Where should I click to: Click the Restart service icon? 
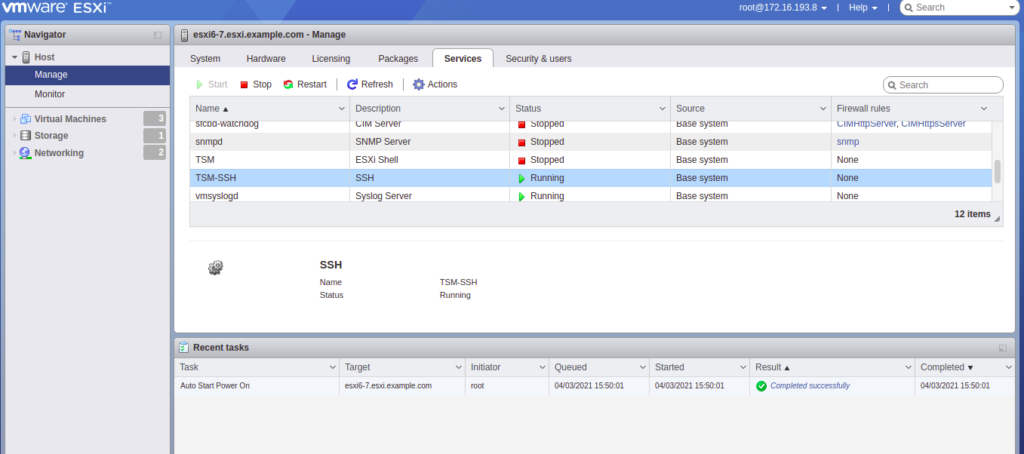pyautogui.click(x=288, y=84)
